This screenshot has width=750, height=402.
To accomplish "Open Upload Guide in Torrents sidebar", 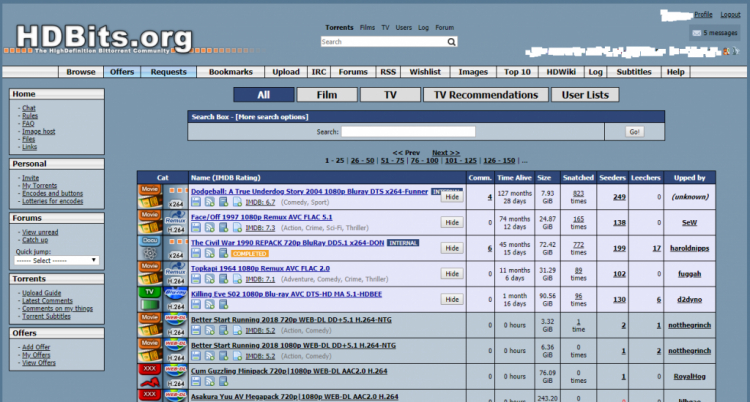I will [x=42, y=293].
